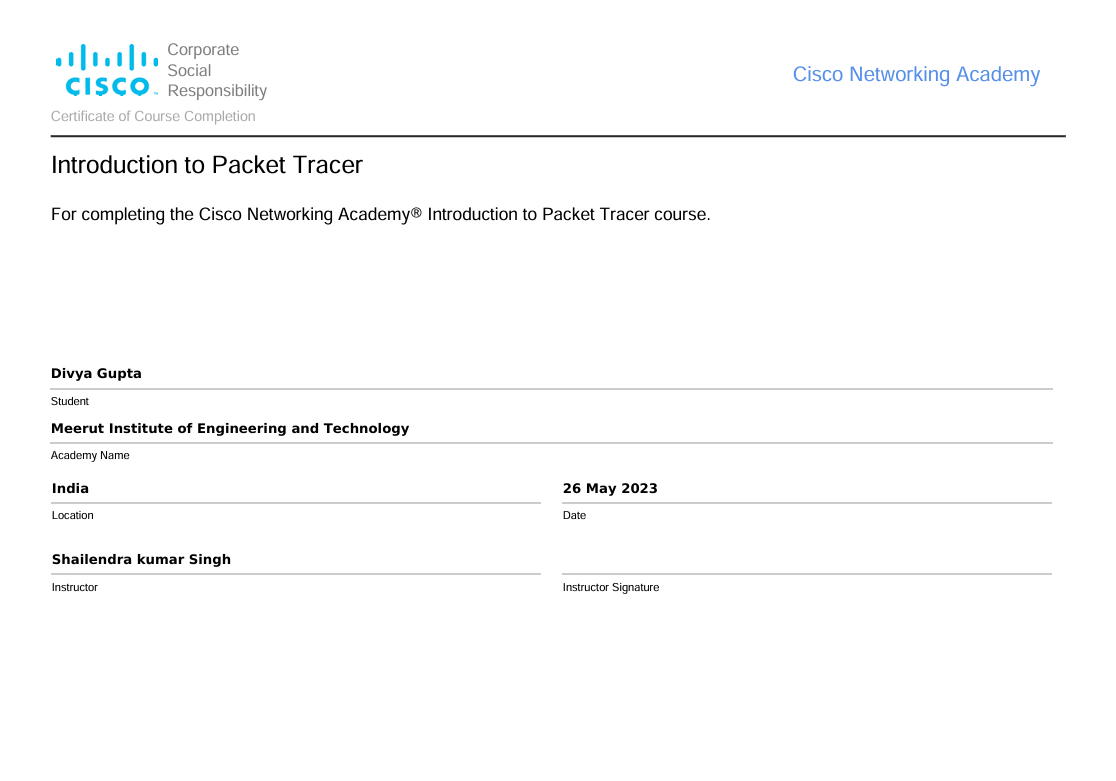This screenshot has height=781, width=1116.
Task: Select instructor name Shailendra kumar Singh
Action: pyautogui.click(x=141, y=559)
